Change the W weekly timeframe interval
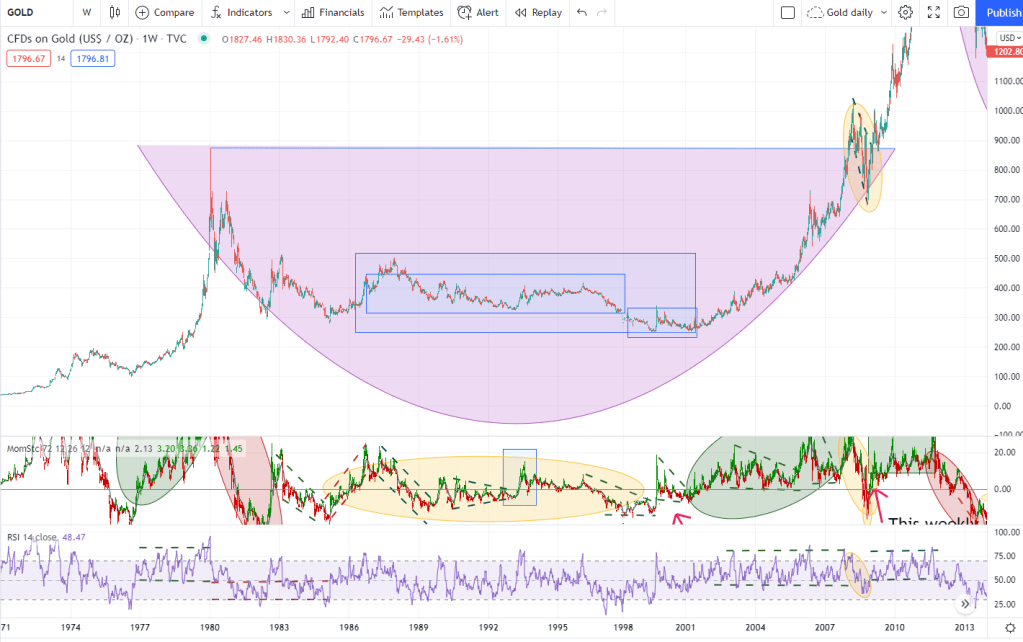Image resolution: width=1023 pixels, height=642 pixels. pos(87,13)
